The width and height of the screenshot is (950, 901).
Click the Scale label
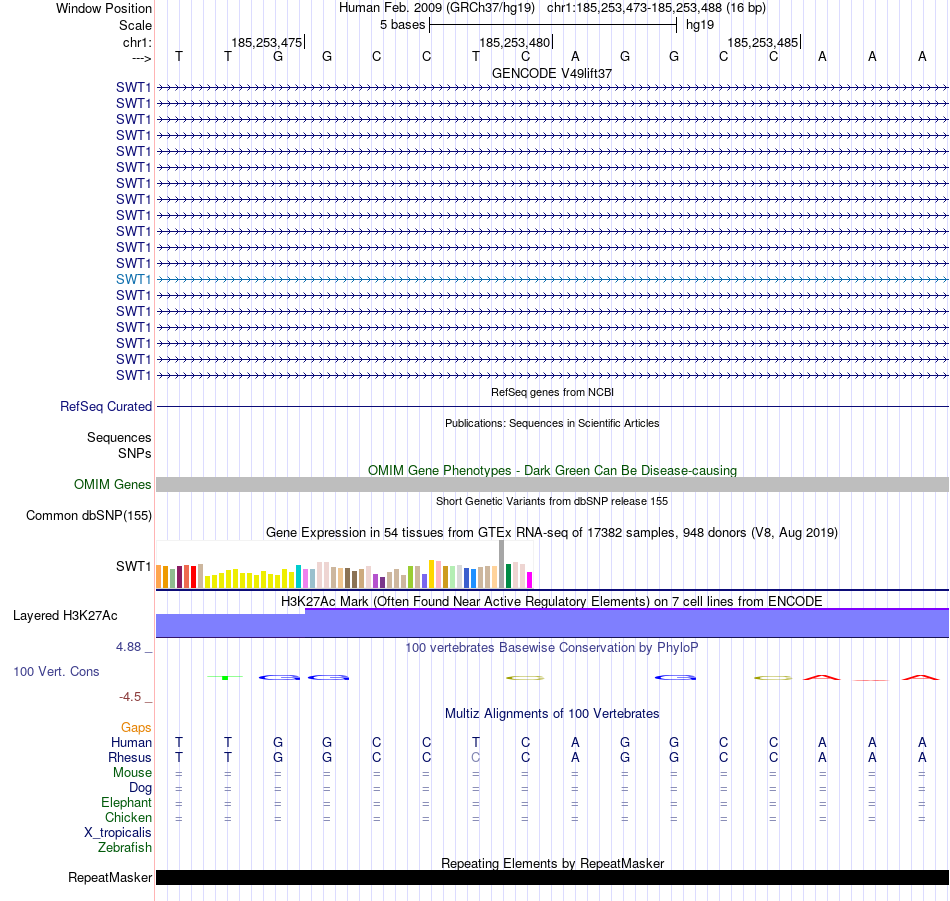click(135, 25)
